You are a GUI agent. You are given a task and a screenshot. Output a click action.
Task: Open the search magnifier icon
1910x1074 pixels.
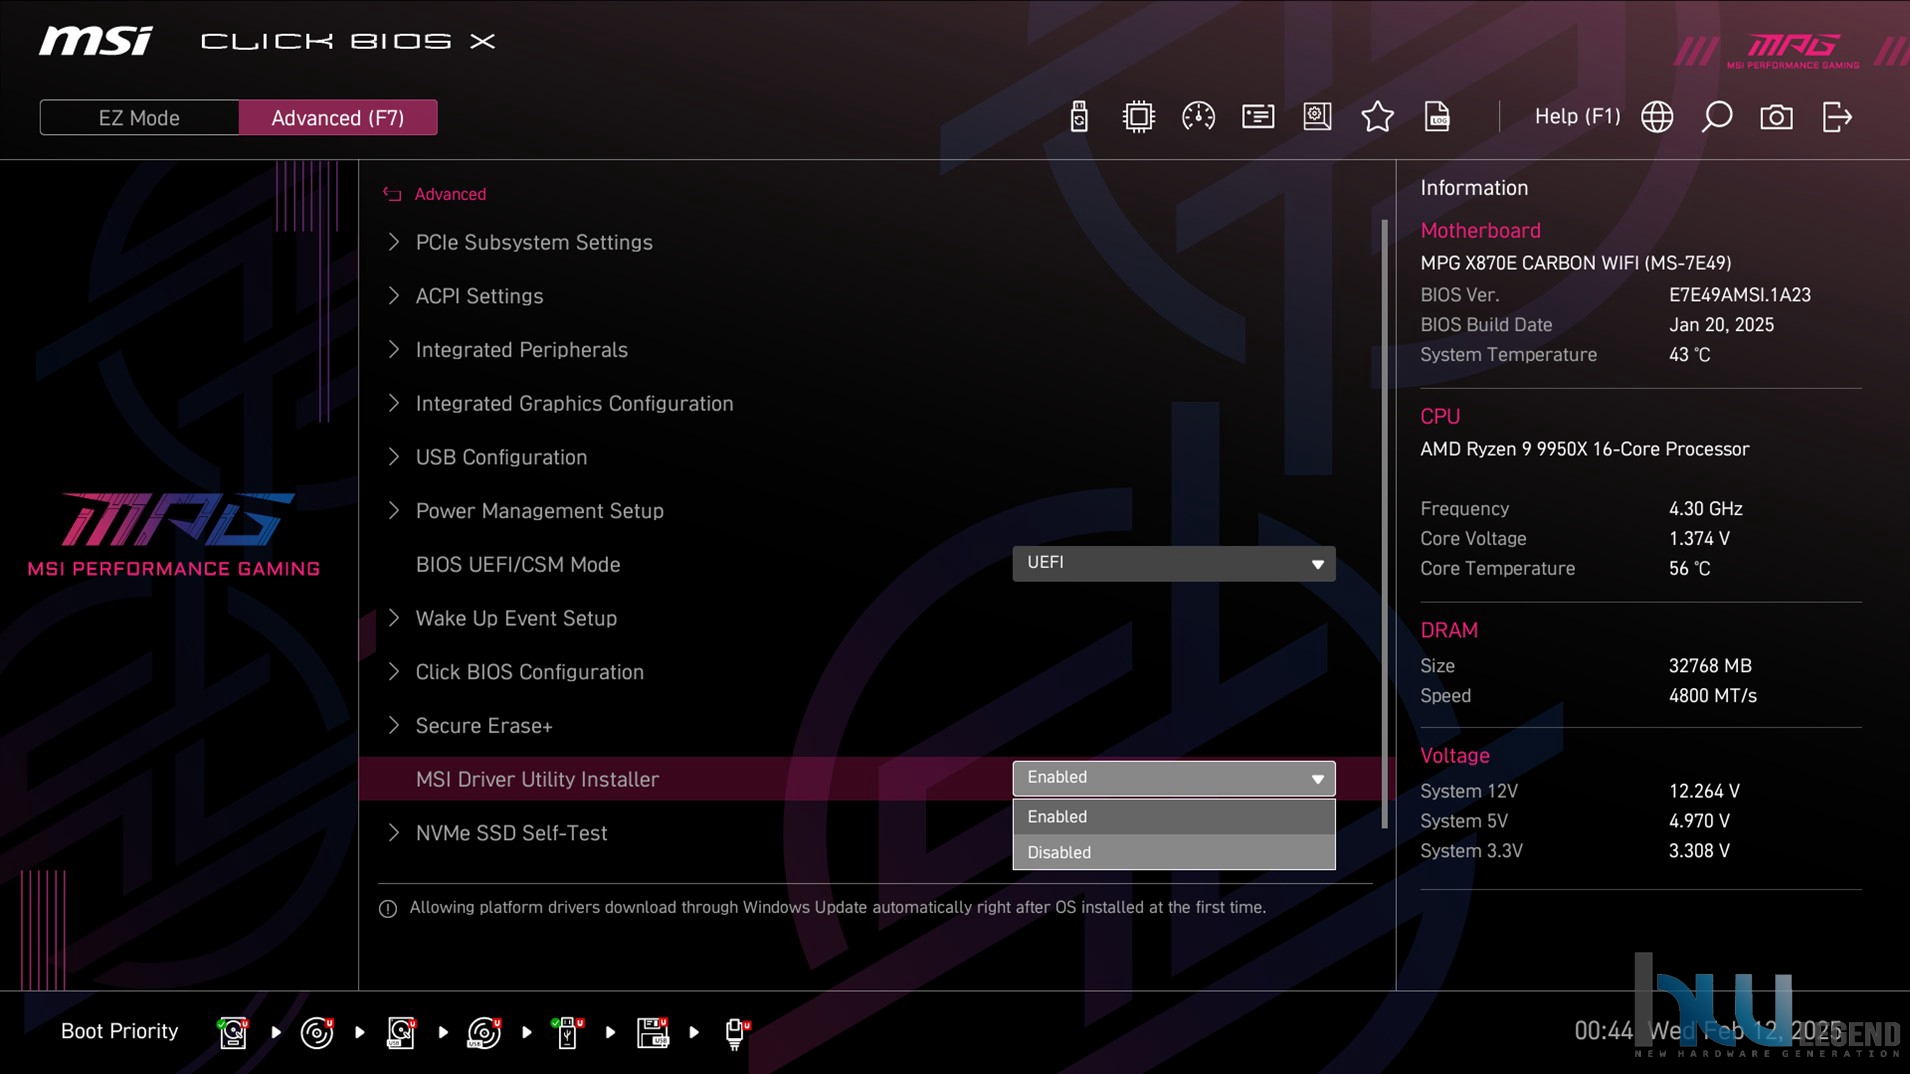1717,117
